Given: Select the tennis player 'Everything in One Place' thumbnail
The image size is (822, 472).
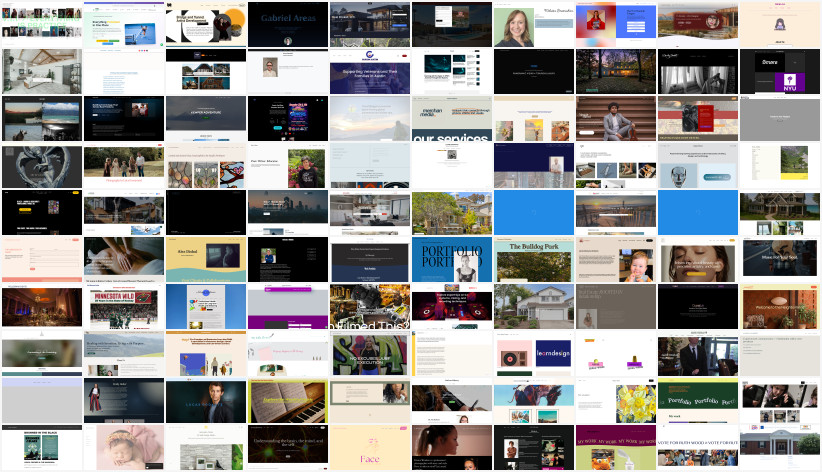Looking at the screenshot, I should (124, 24).
